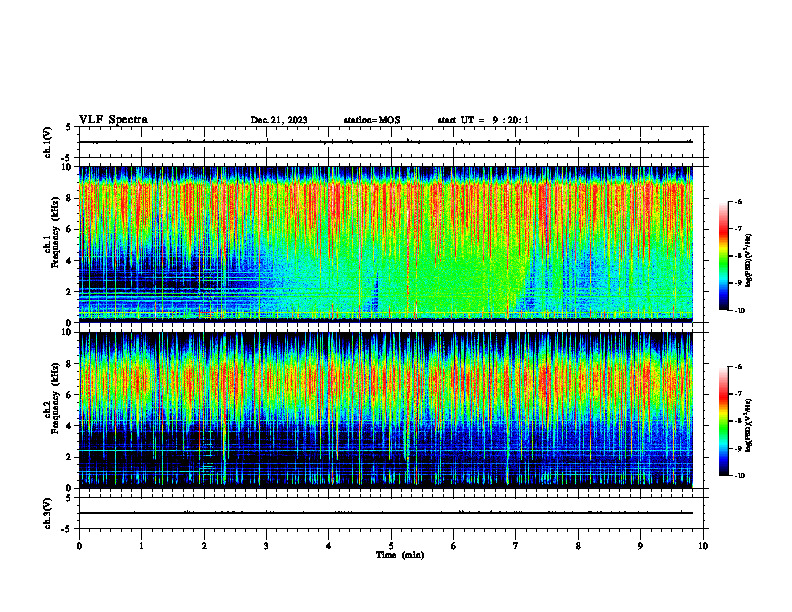
Task: Click the "-10" label on ch.1 colorbar
Action: pos(739,311)
